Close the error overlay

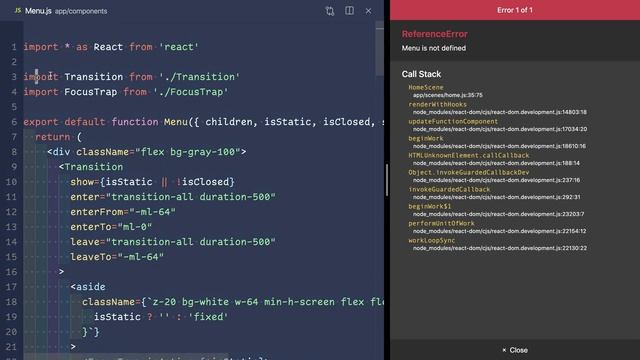(515, 350)
